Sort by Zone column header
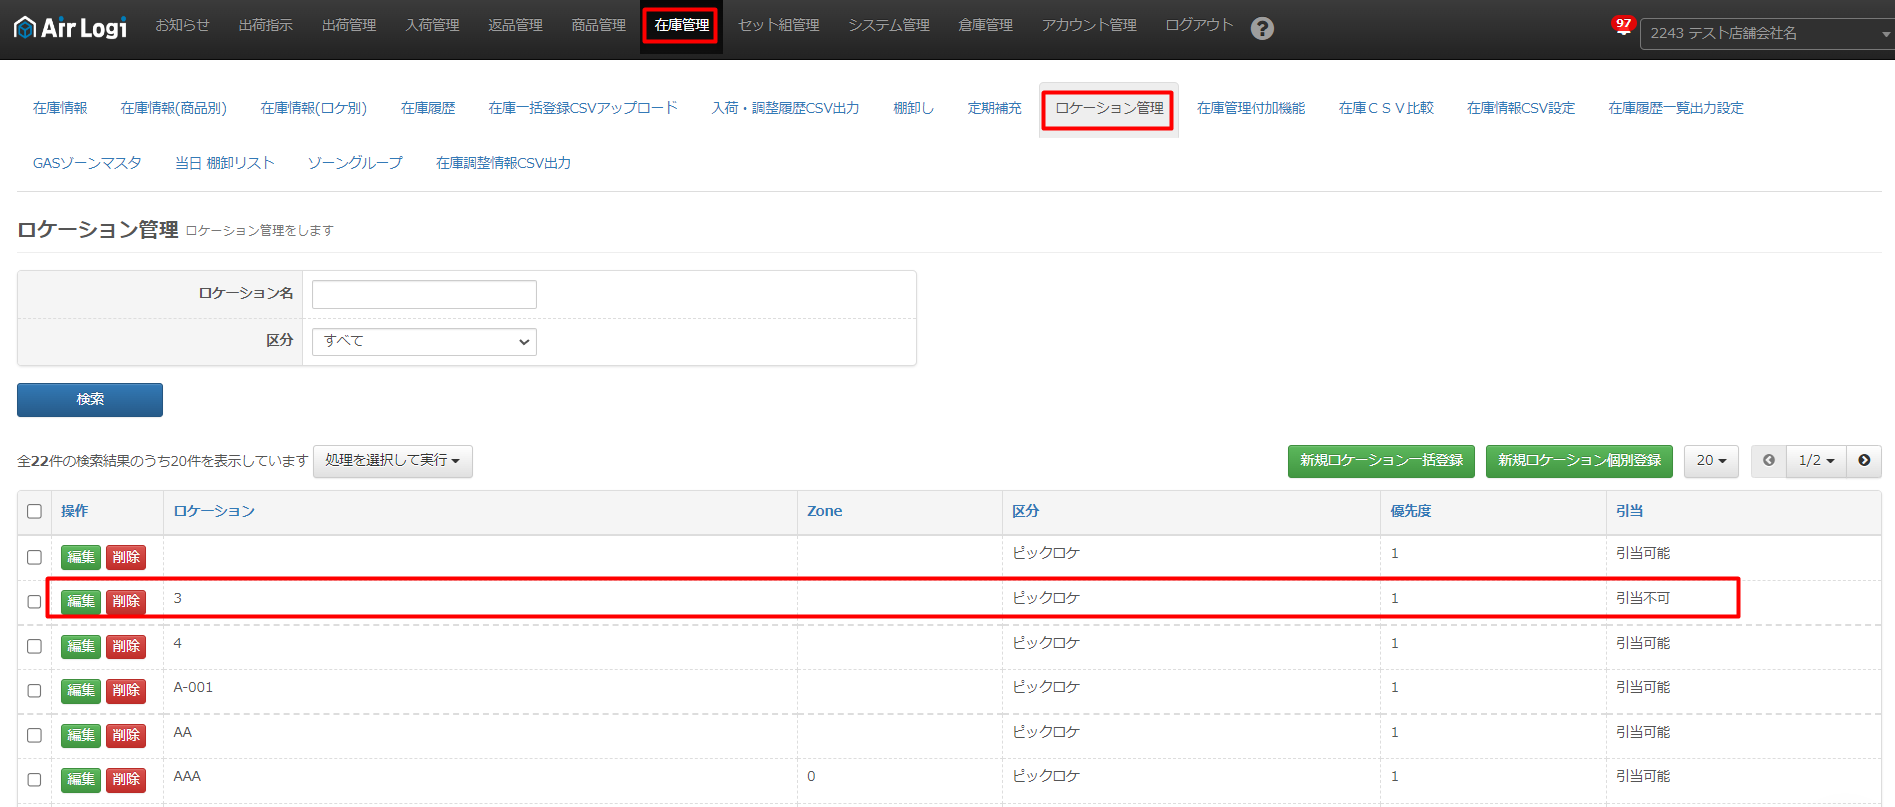Viewport: 1895px width, 807px height. click(x=825, y=511)
